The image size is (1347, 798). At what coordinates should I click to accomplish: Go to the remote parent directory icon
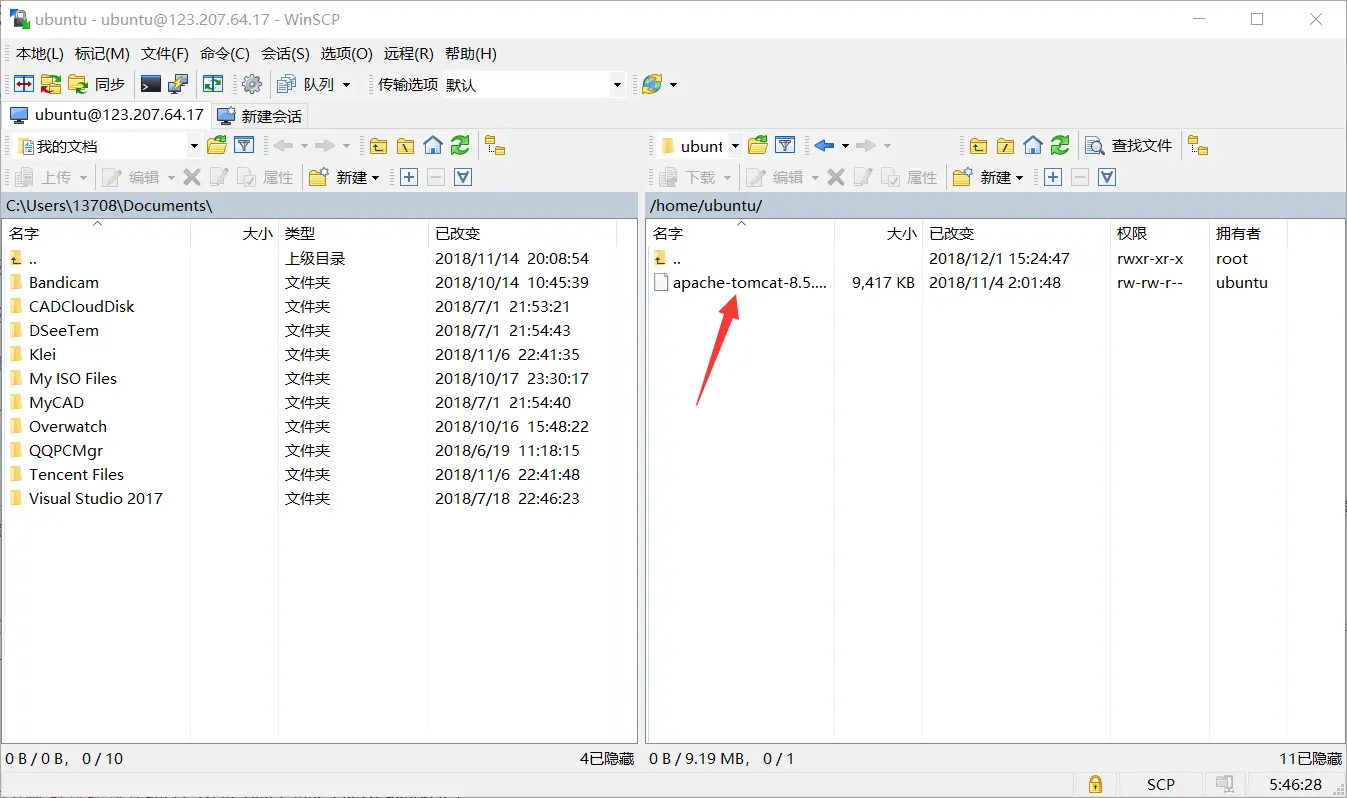pos(979,146)
